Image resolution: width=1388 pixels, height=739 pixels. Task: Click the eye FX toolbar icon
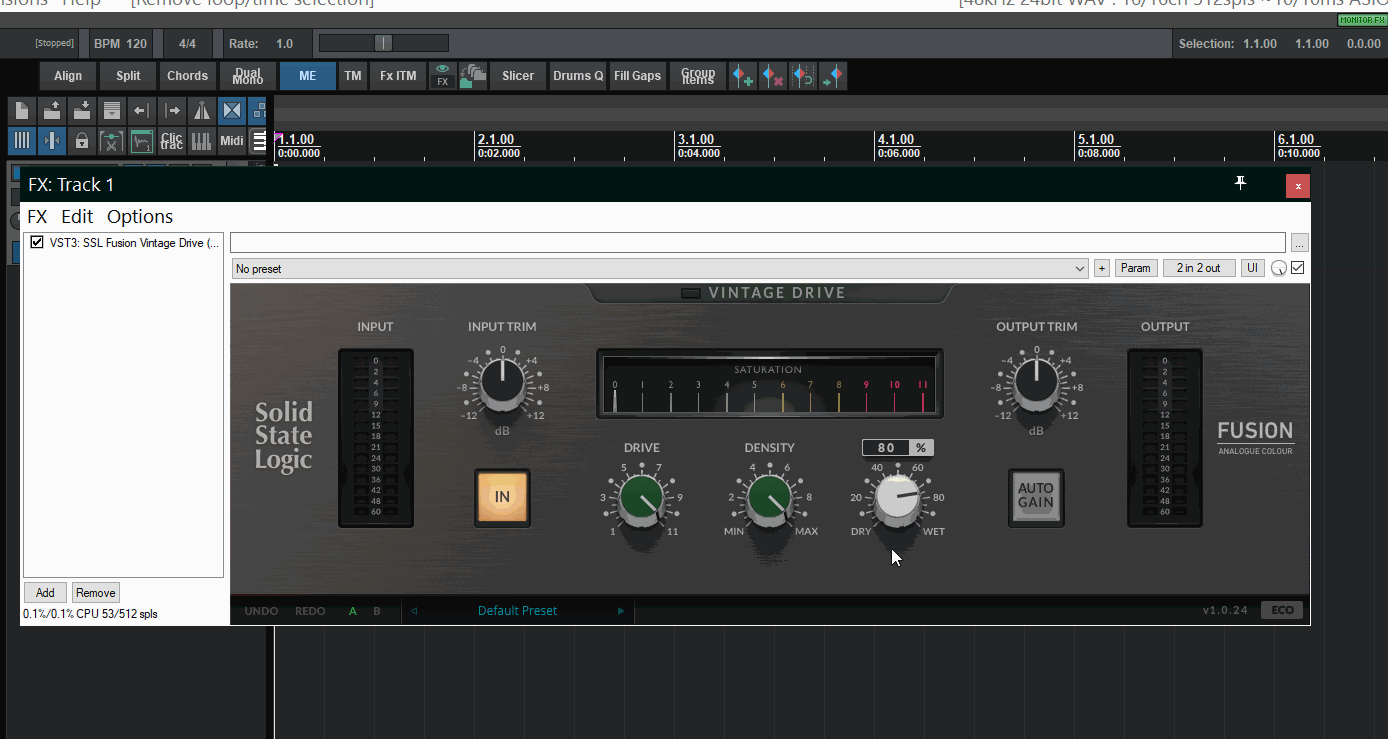tap(442, 76)
